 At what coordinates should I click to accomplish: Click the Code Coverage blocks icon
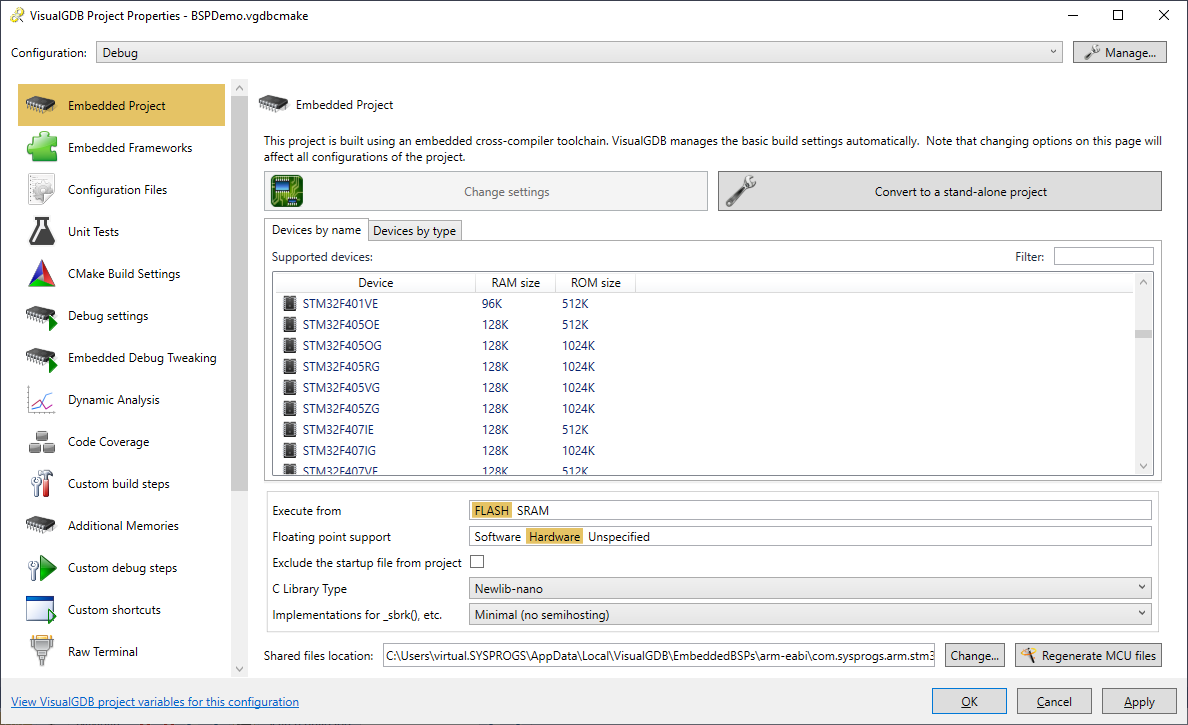pos(42,442)
